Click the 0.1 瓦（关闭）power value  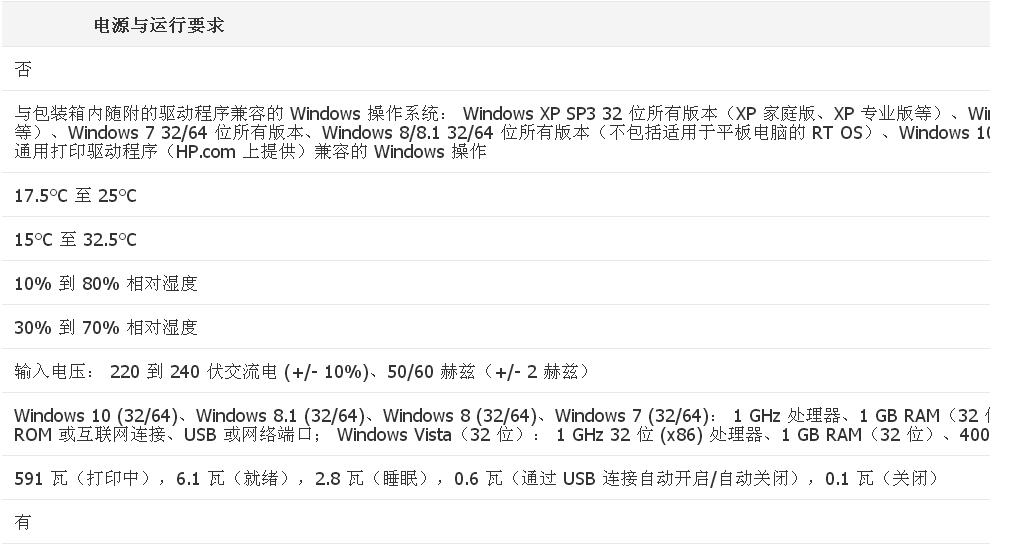pyautogui.click(x=881, y=479)
